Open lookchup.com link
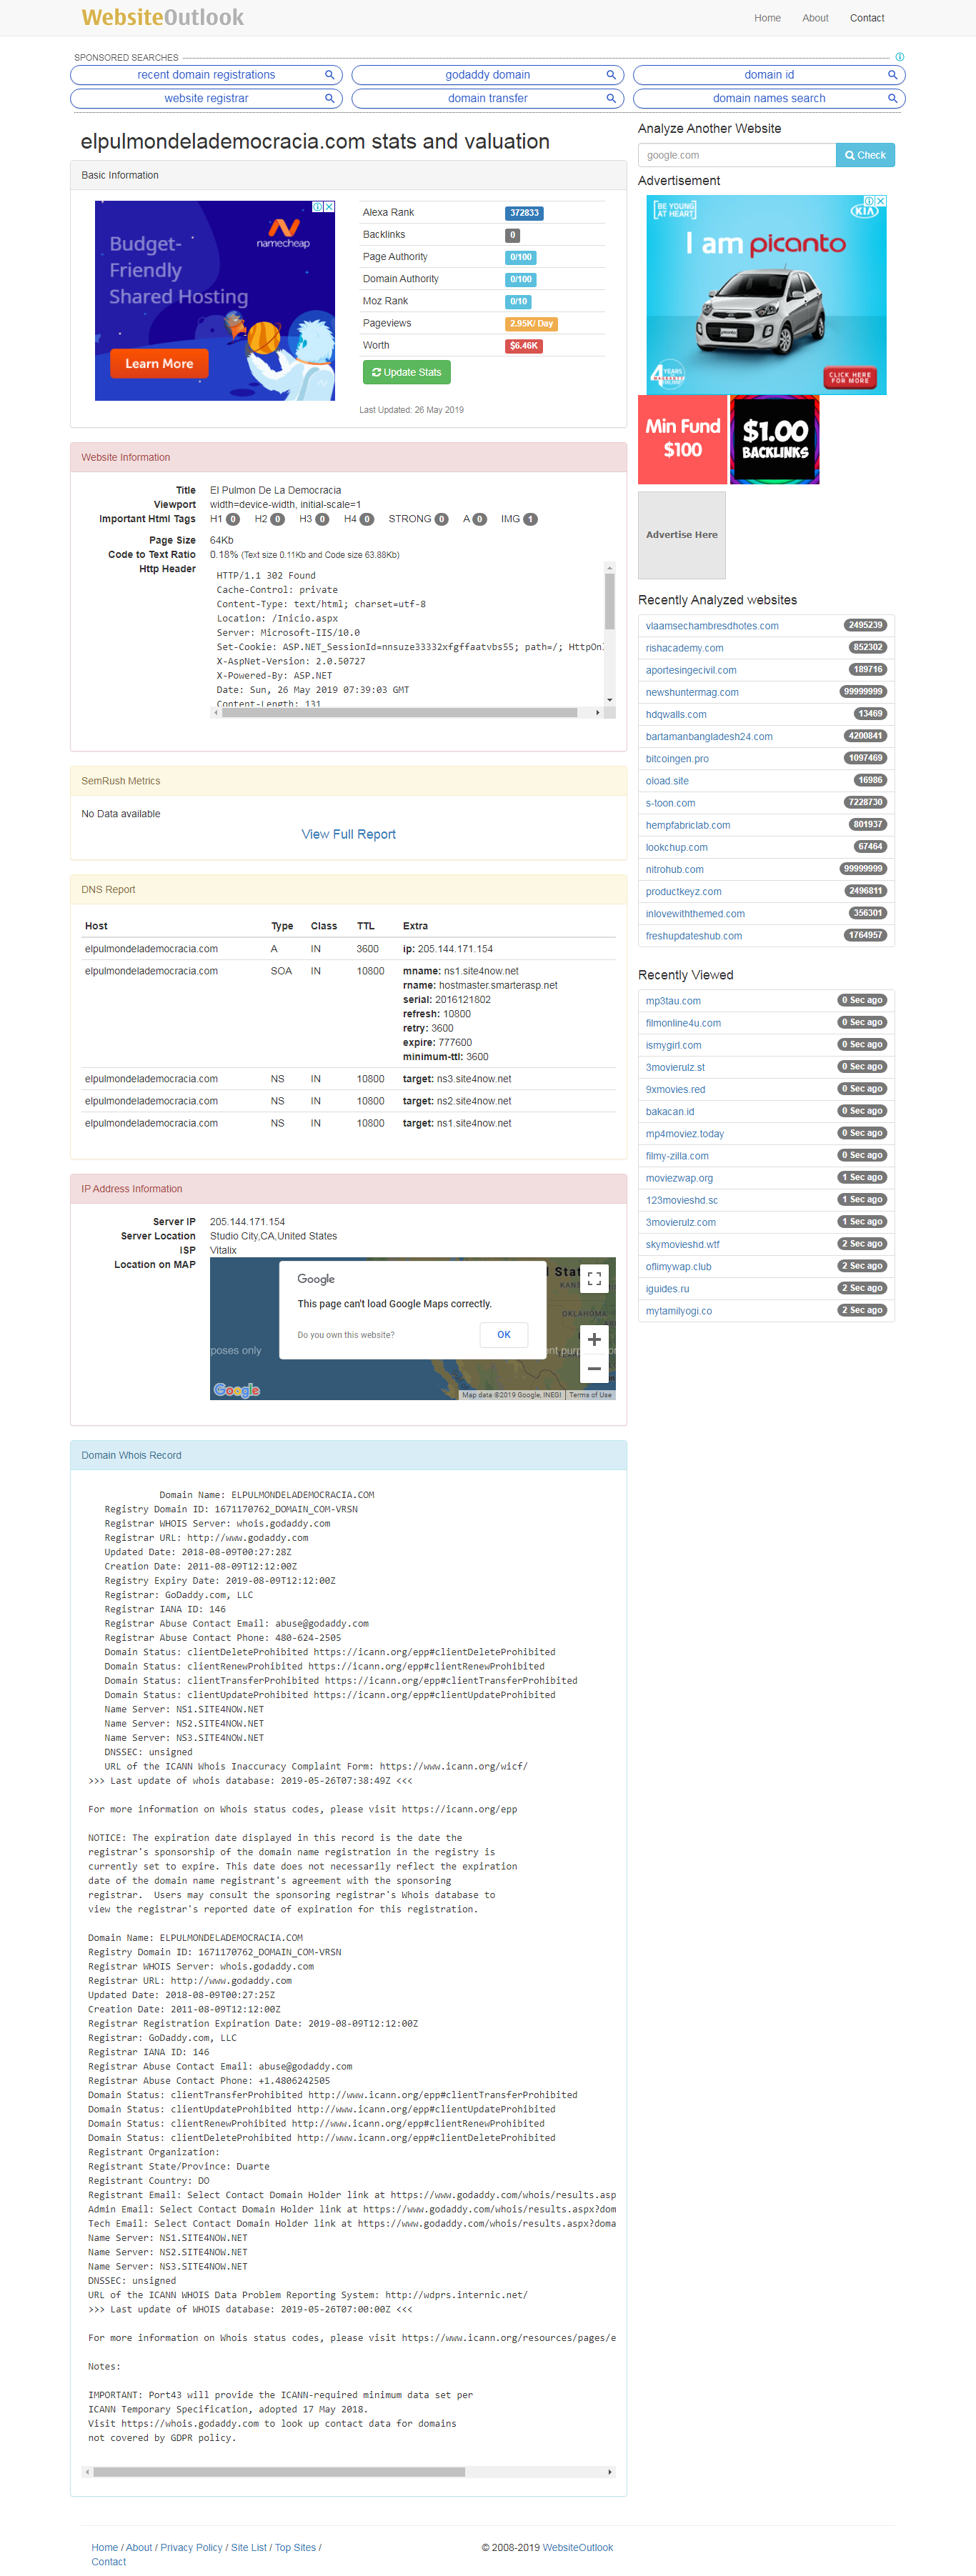Viewport: 976px width, 2576px height. (676, 847)
